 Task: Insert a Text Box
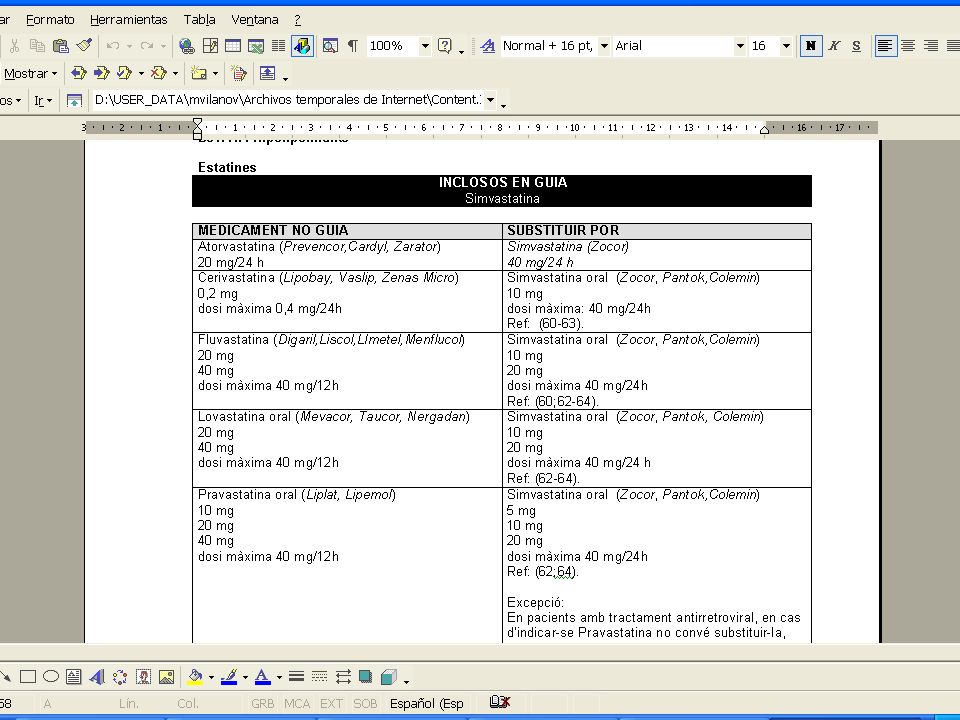click(73, 677)
